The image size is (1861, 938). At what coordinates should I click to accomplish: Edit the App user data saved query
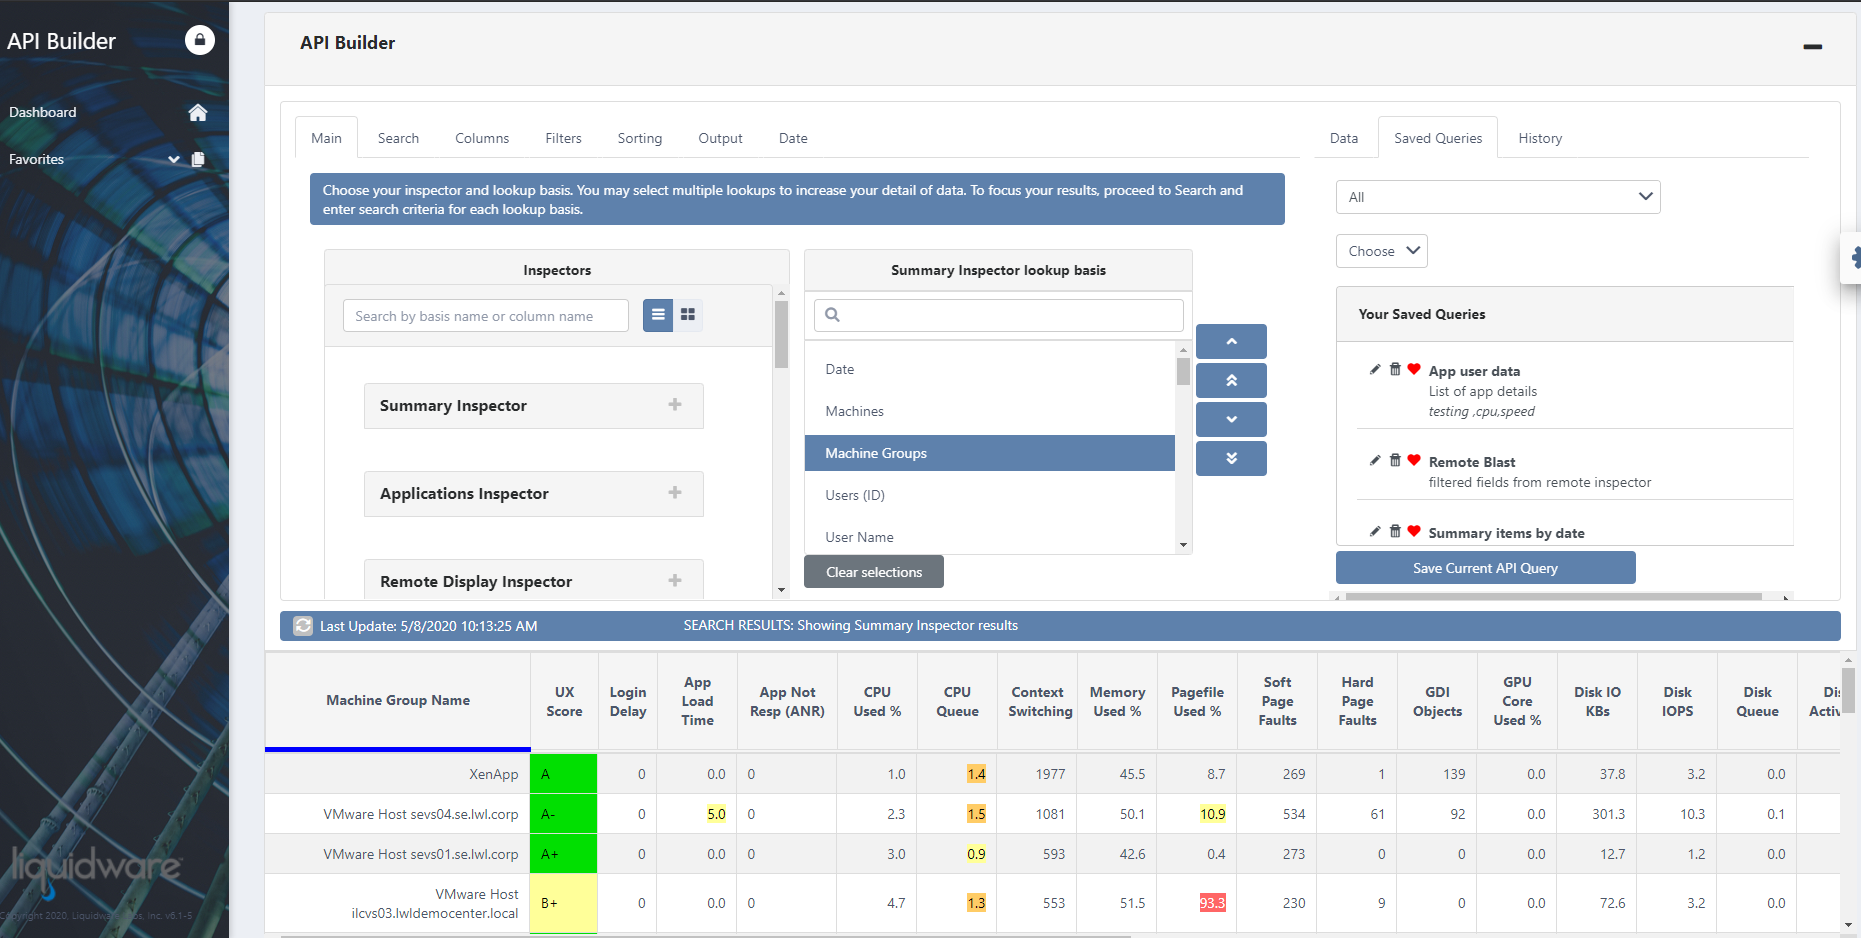(x=1375, y=369)
